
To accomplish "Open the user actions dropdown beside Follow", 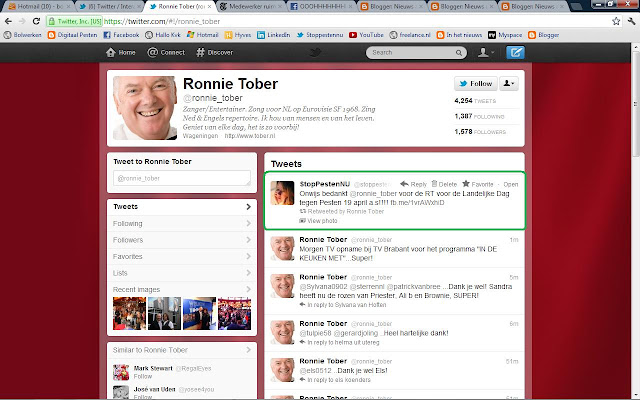I will (509, 83).
